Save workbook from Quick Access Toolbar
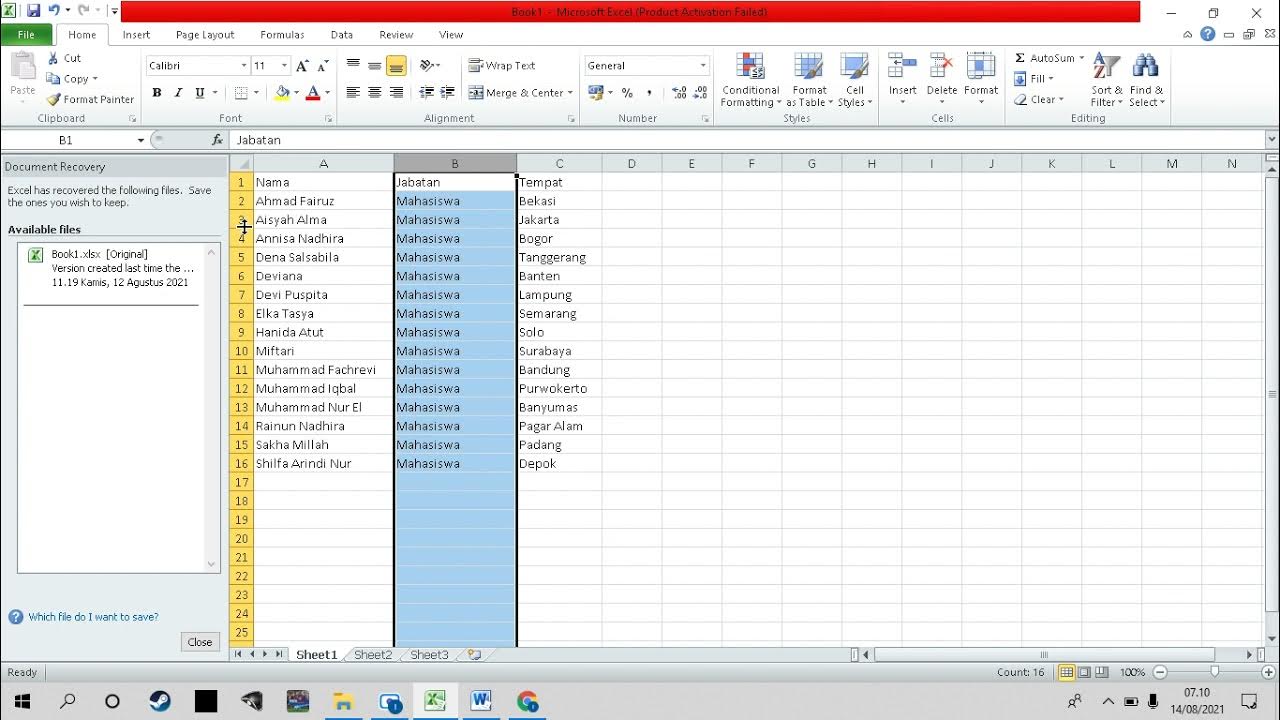Screen dimensions: 1280x720 (x=33, y=12)
